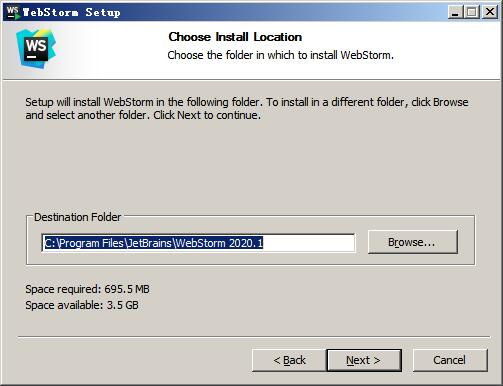Image resolution: width=503 pixels, height=386 pixels.
Task: Click the 'Space available: 3.5 GB' text
Action: [x=82, y=305]
